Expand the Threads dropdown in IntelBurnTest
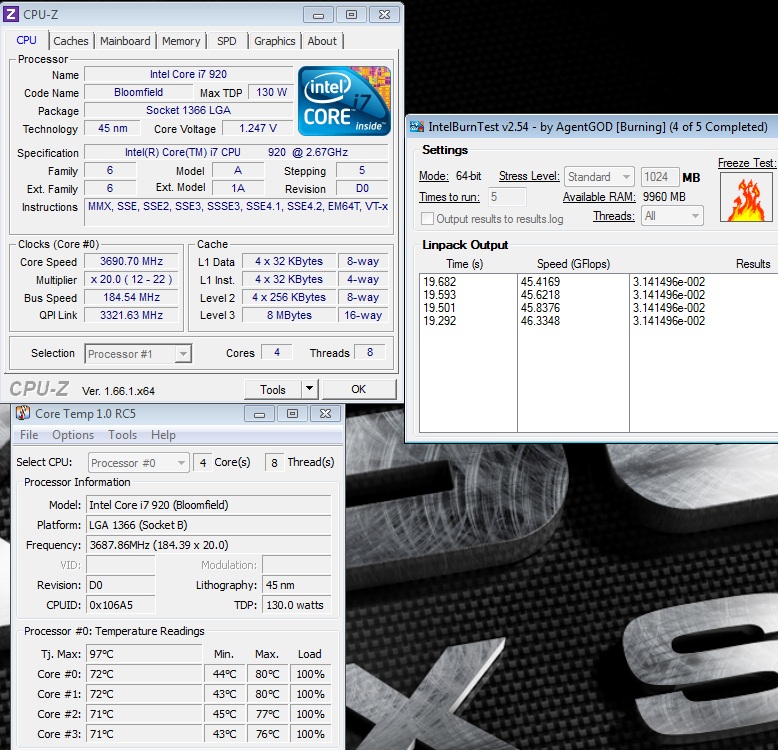This screenshot has width=778, height=750. (672, 216)
